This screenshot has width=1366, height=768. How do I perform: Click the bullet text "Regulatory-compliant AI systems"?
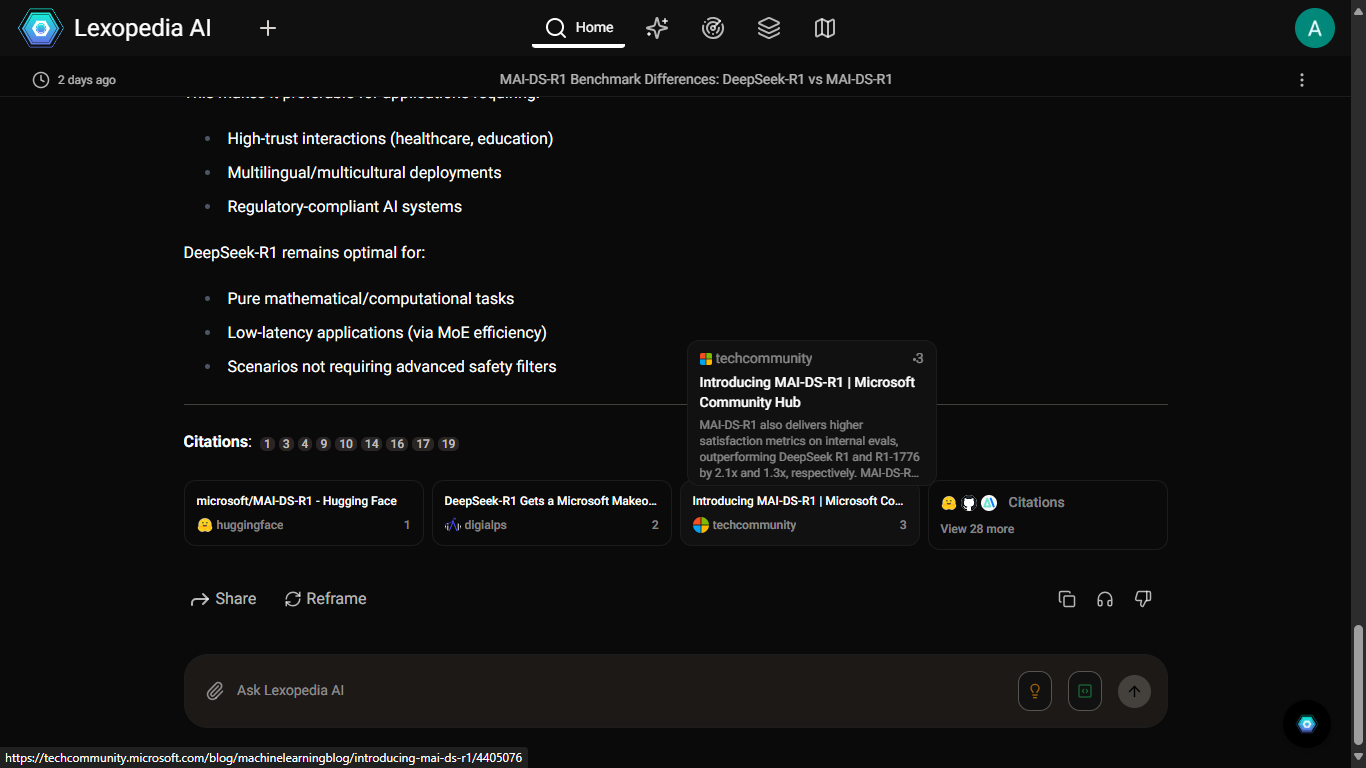pos(345,207)
